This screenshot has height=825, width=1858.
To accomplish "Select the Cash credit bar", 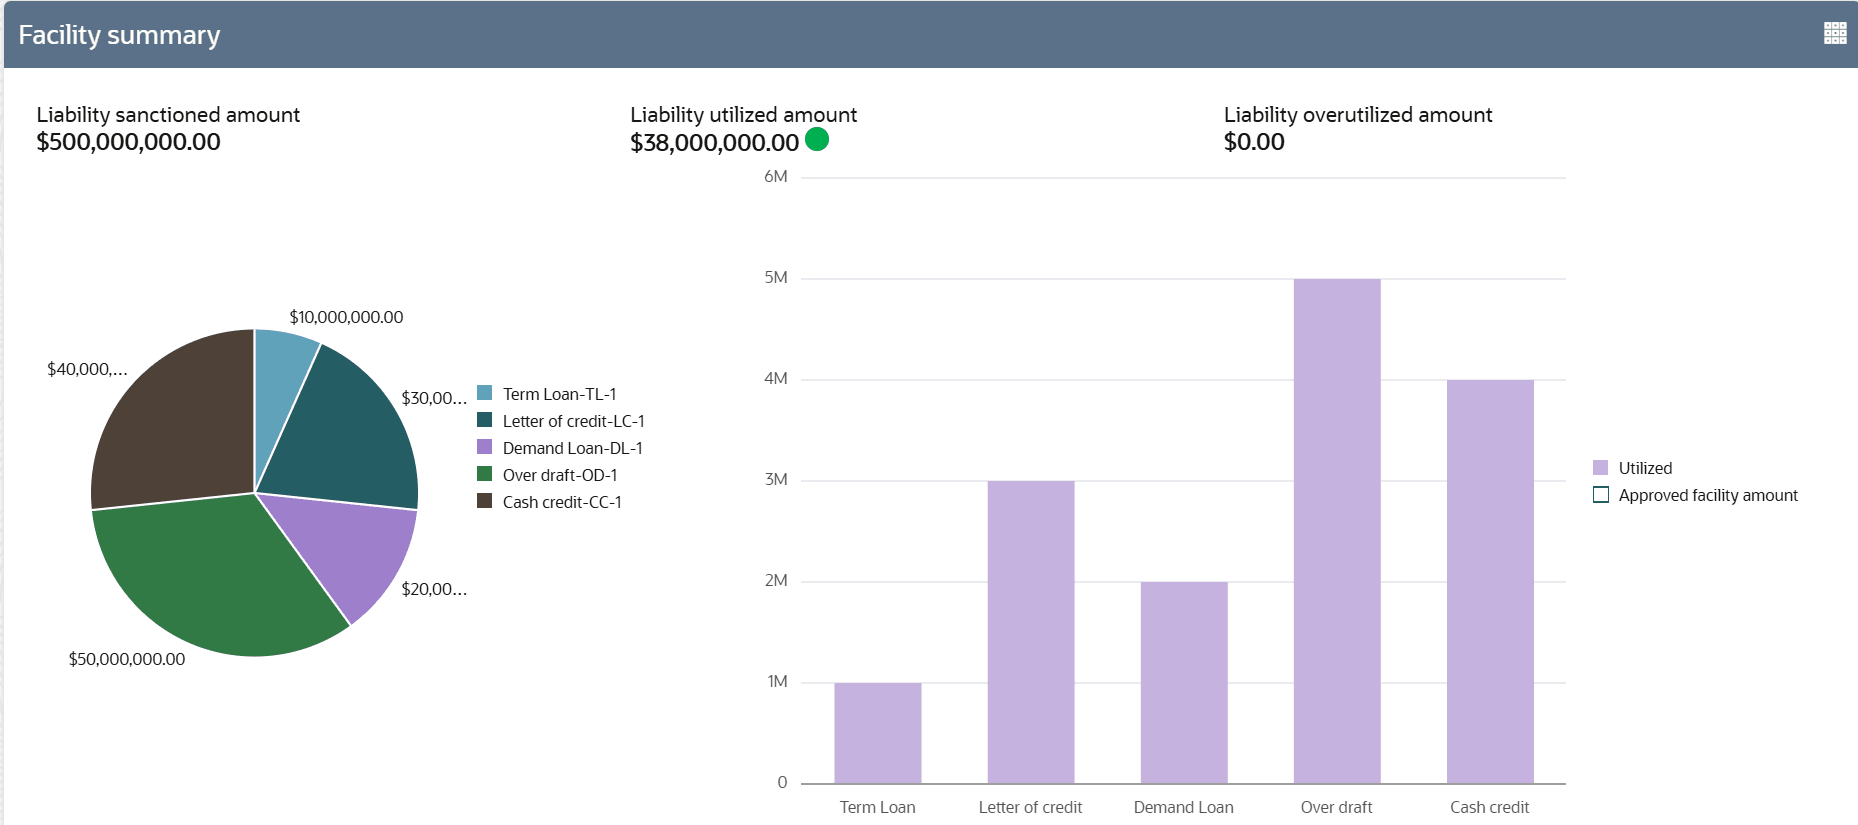I will [1489, 580].
